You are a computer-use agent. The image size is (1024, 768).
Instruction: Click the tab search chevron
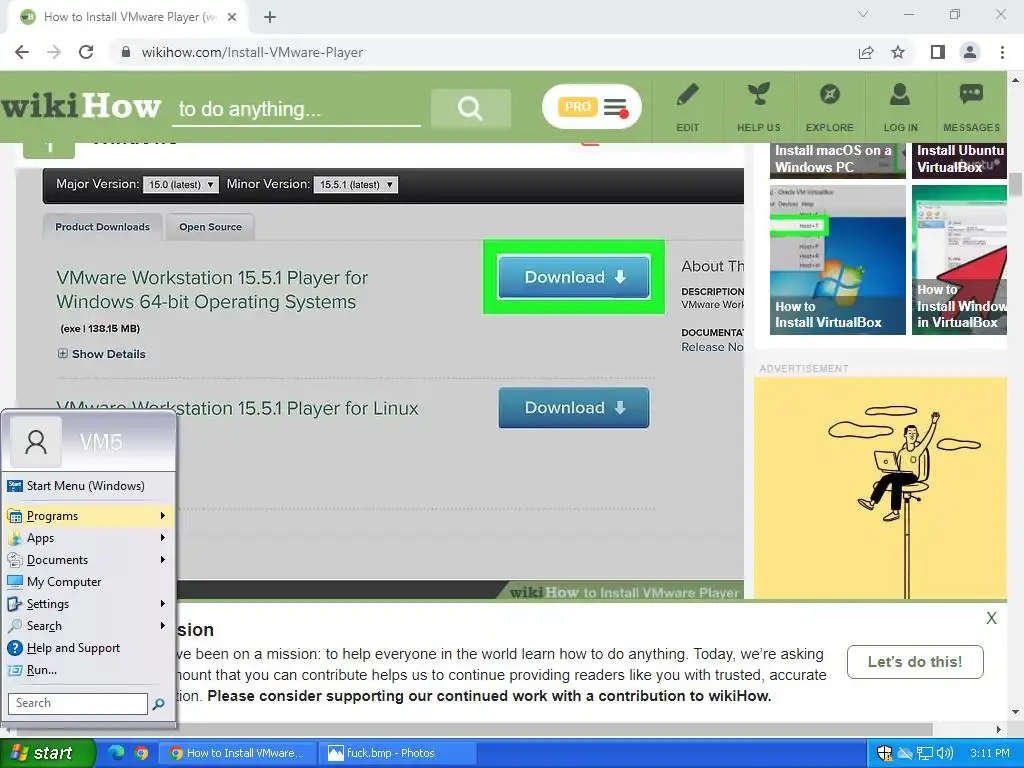click(863, 14)
